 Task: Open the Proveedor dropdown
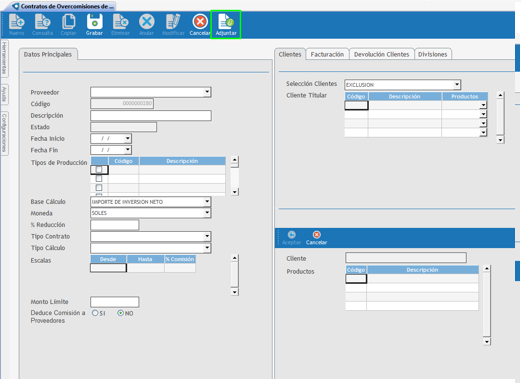(x=207, y=92)
